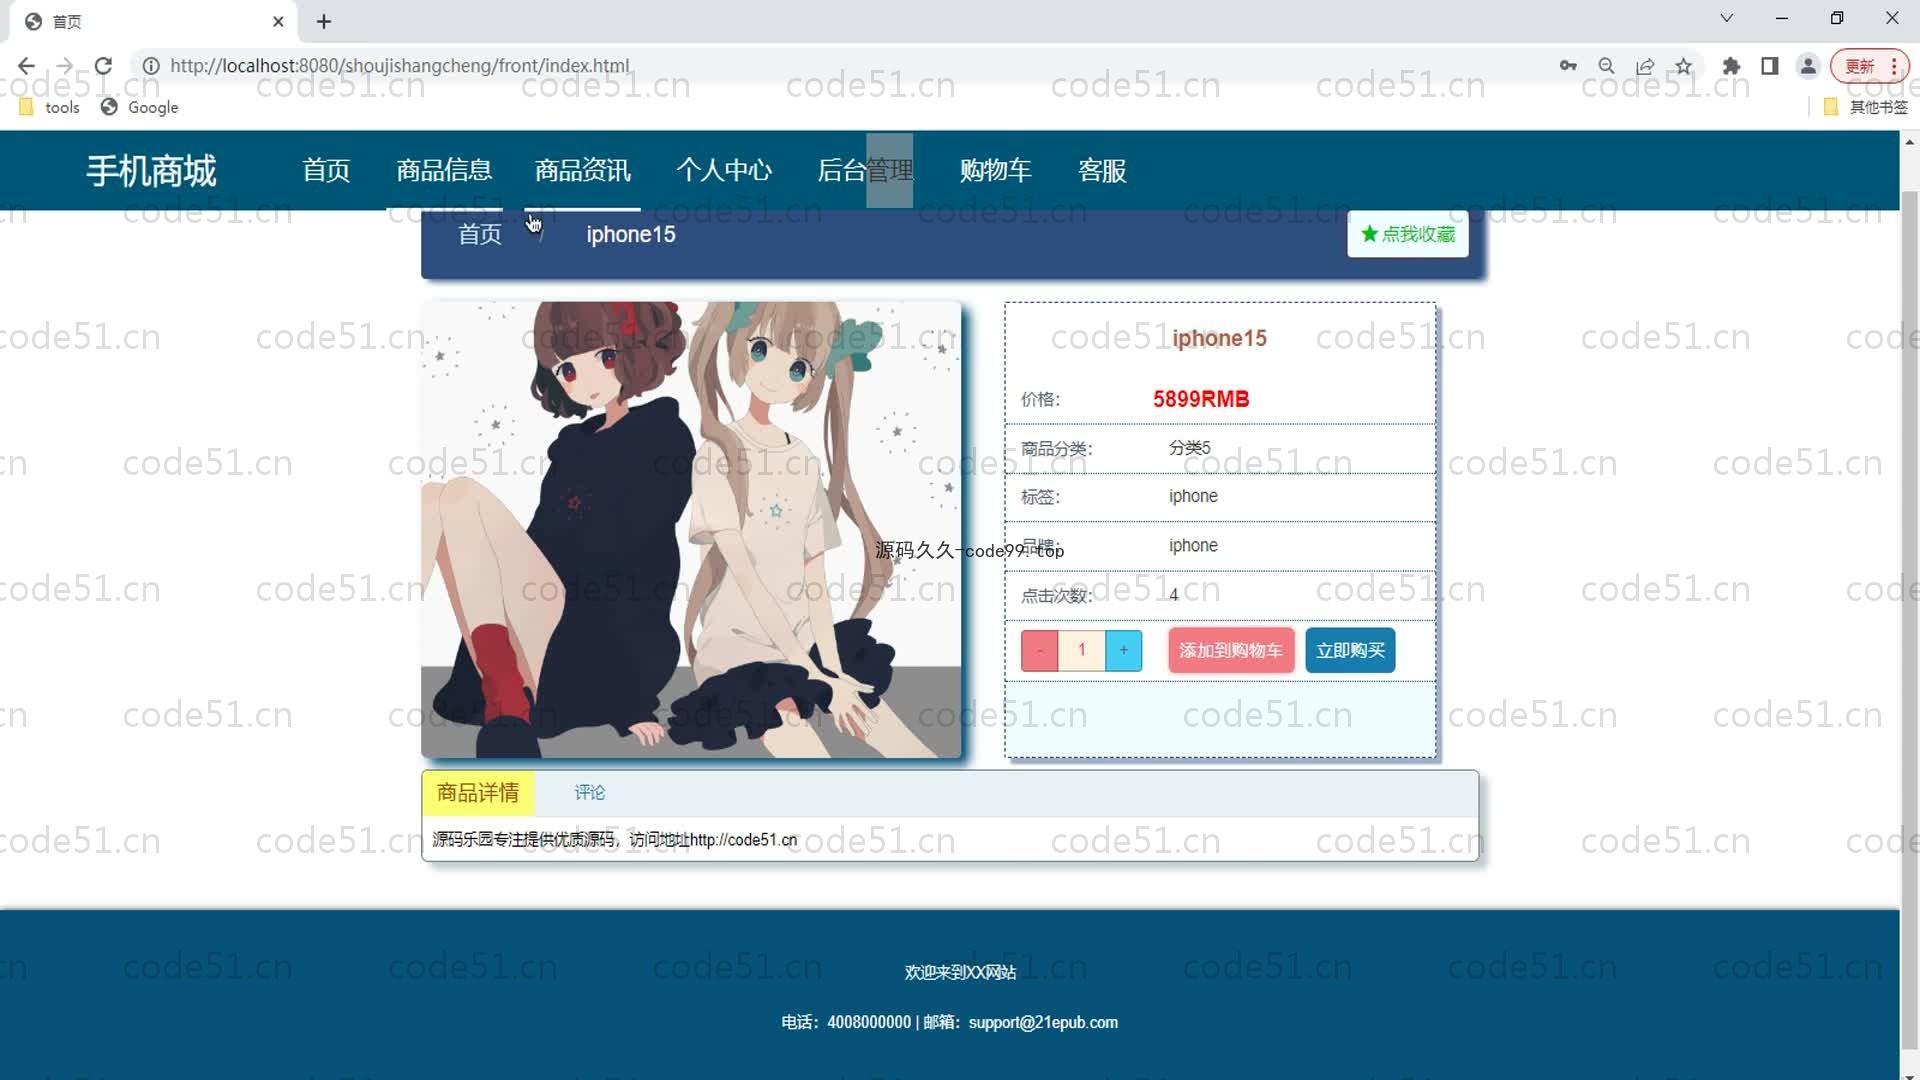Viewport: 1920px width, 1080px height.
Task: Select the 首页 browser tab
Action: point(155,21)
